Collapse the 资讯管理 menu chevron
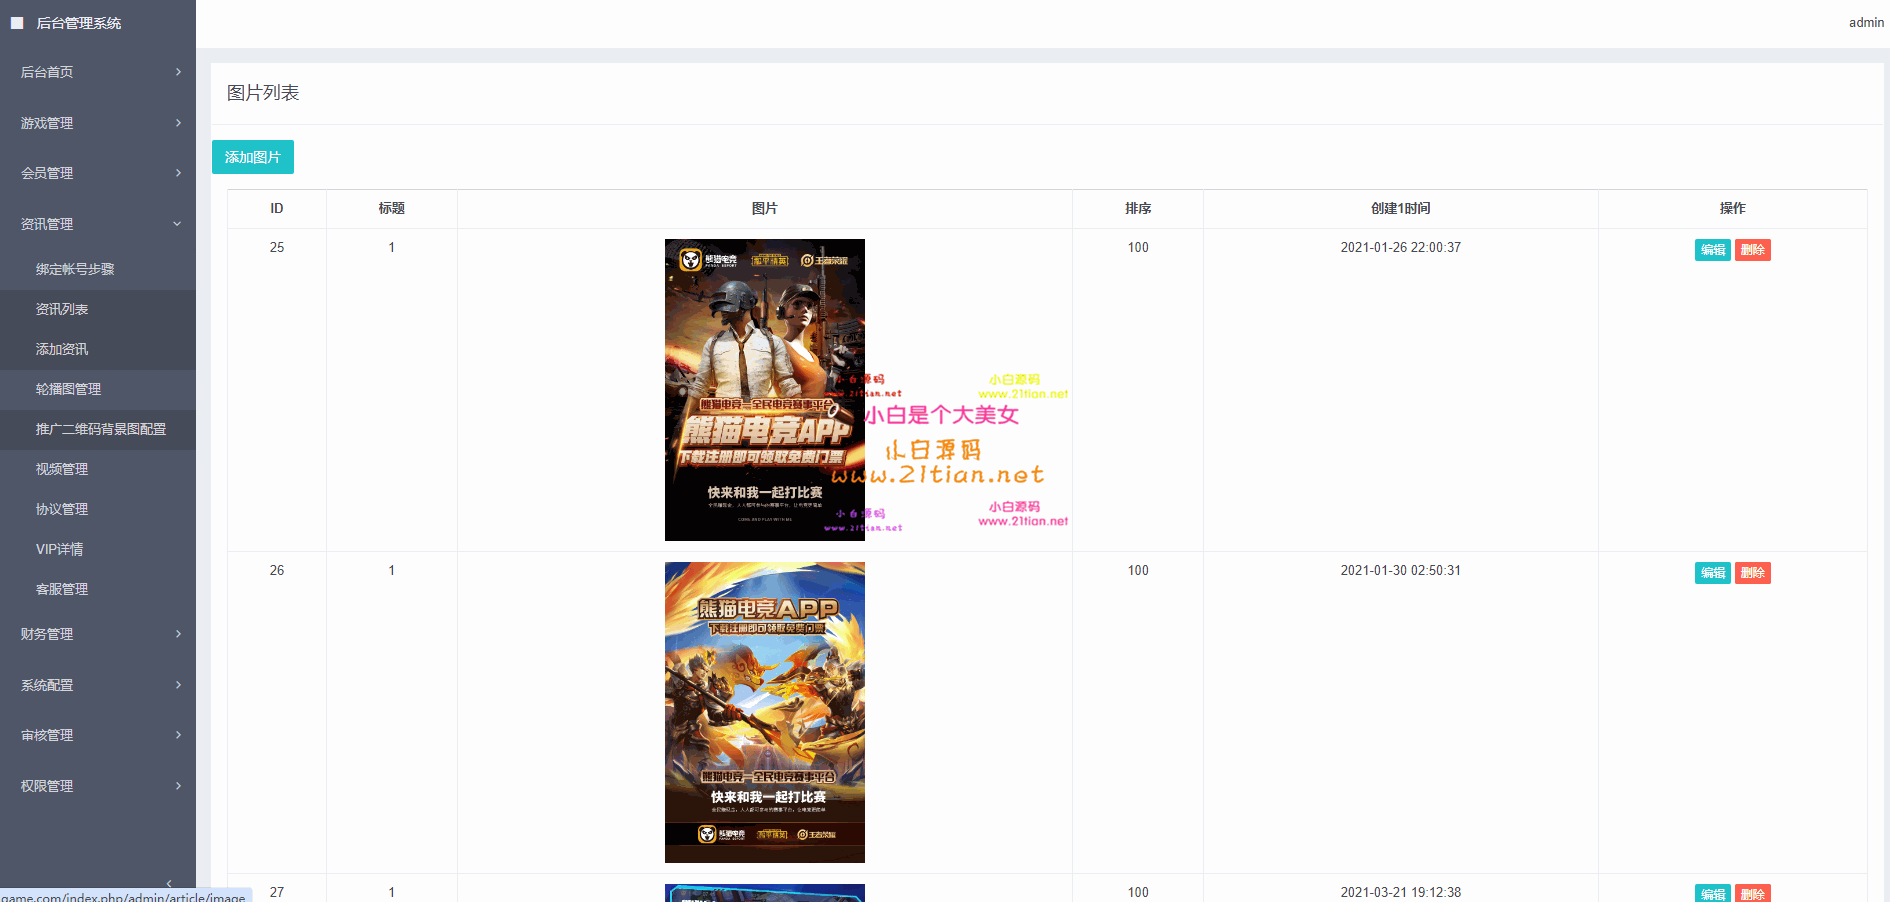1890x902 pixels. pyautogui.click(x=178, y=224)
